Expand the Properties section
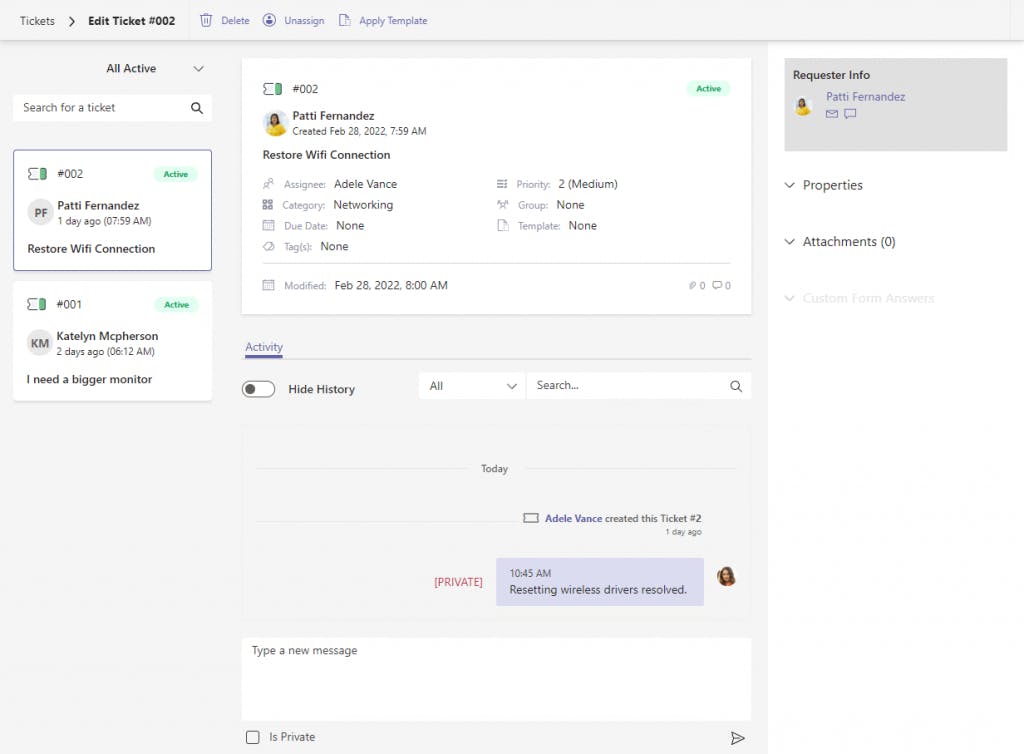This screenshot has height=754, width=1024. pyautogui.click(x=823, y=185)
